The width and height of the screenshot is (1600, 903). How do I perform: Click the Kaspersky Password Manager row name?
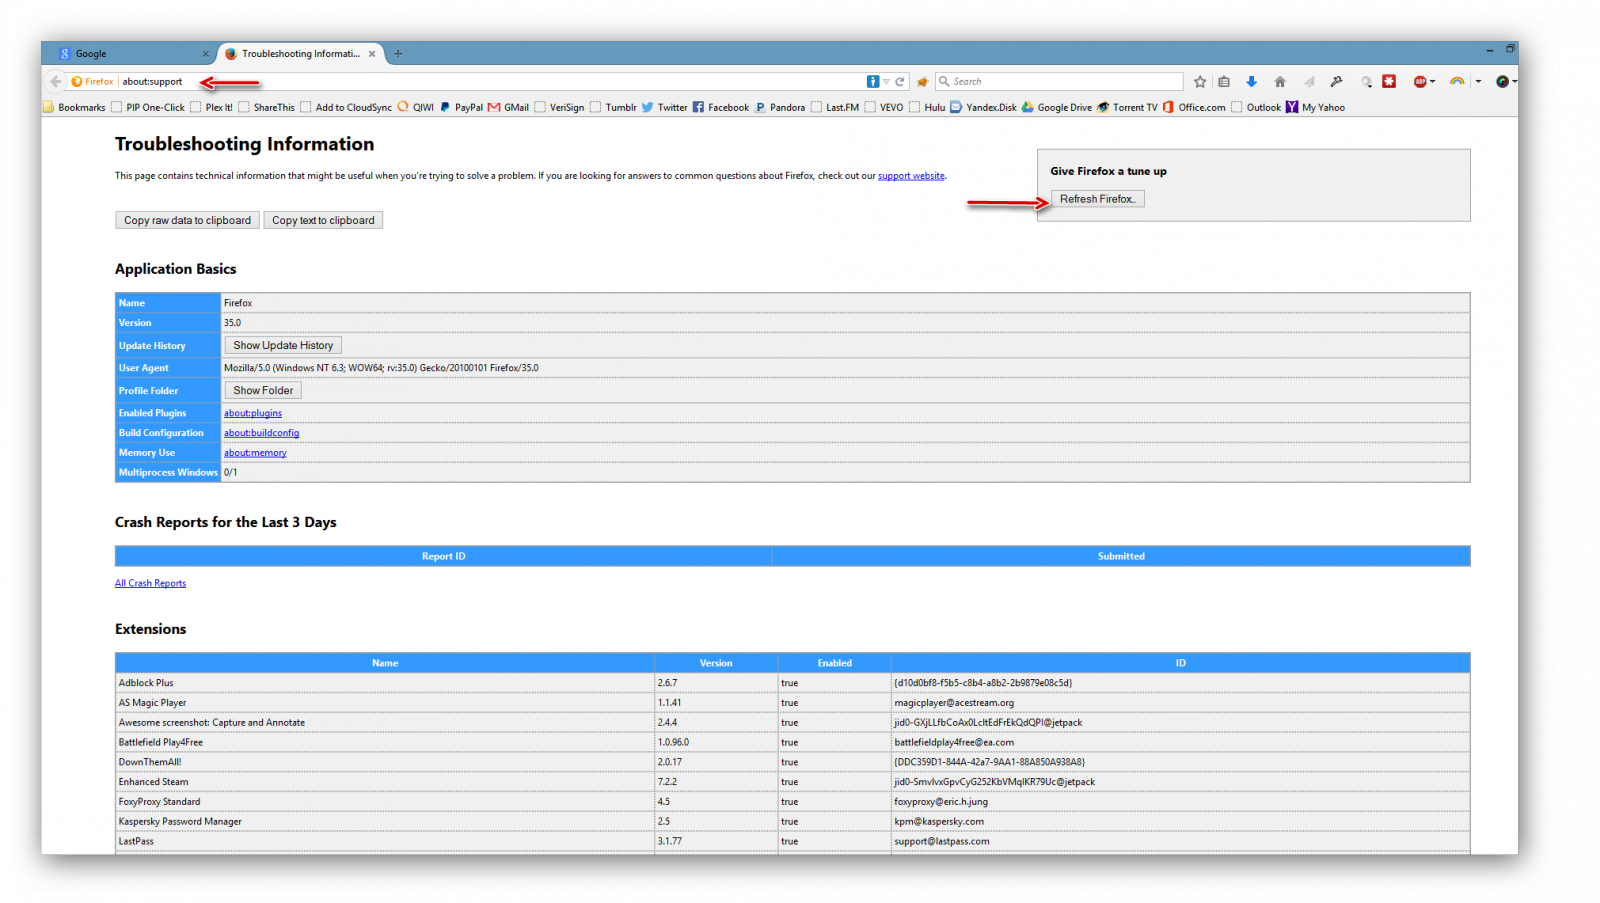(x=180, y=822)
